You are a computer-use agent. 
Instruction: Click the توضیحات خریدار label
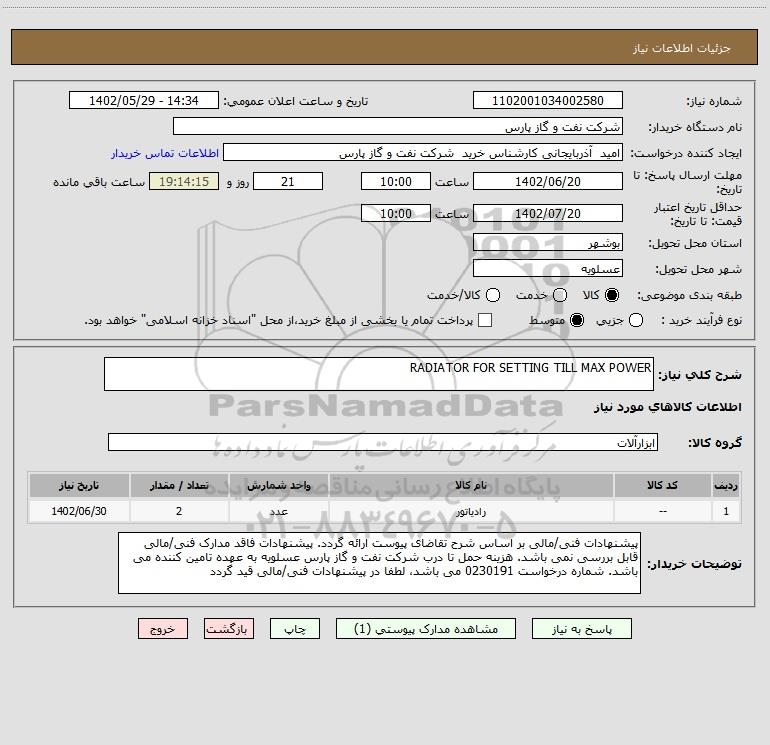(694, 564)
